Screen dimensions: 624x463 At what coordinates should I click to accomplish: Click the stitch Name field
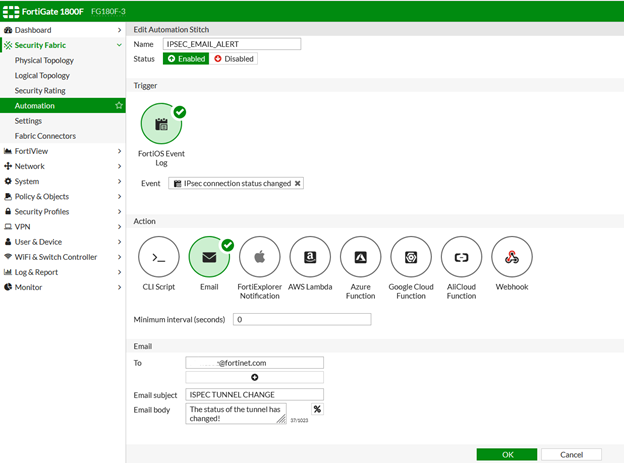[x=232, y=44]
